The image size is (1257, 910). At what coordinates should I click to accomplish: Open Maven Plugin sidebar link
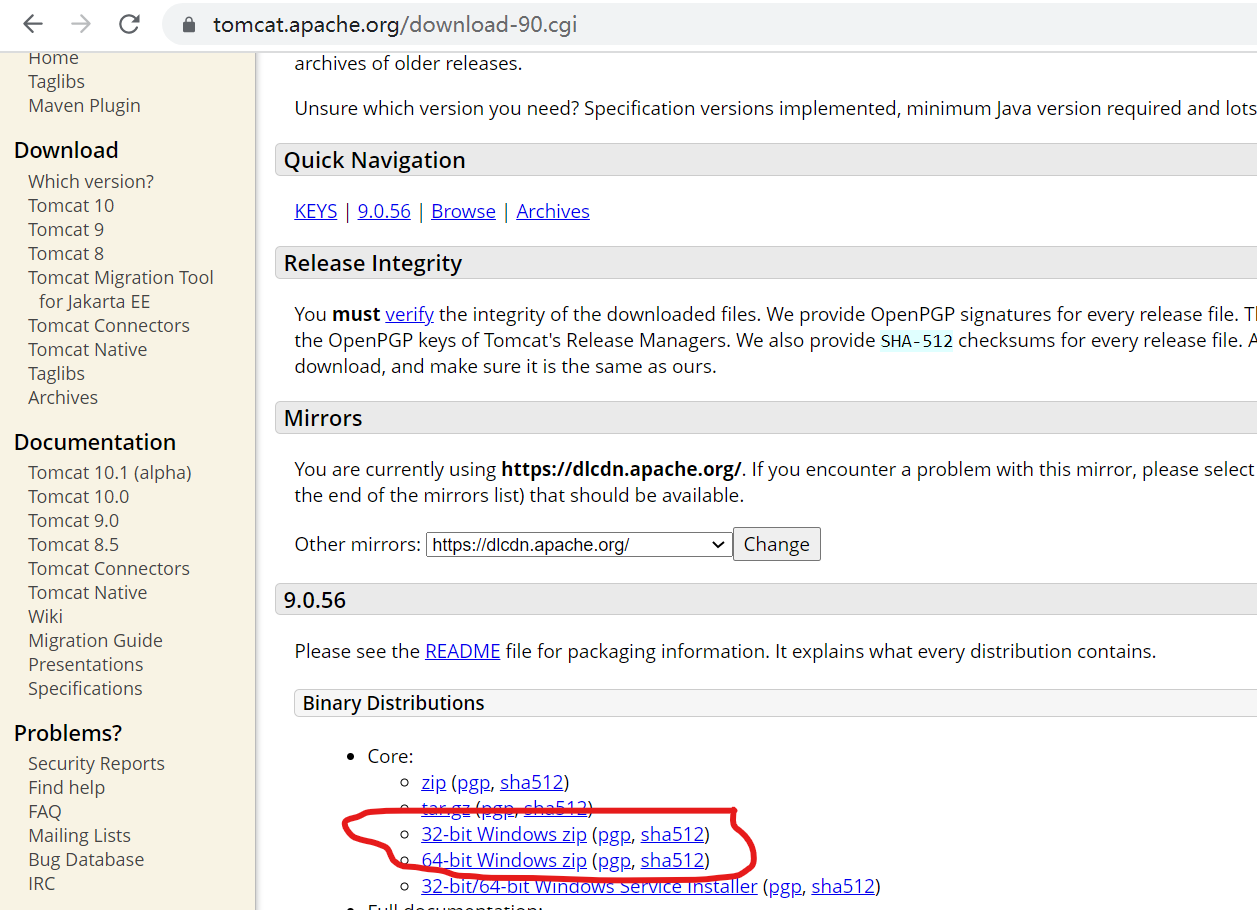click(84, 105)
